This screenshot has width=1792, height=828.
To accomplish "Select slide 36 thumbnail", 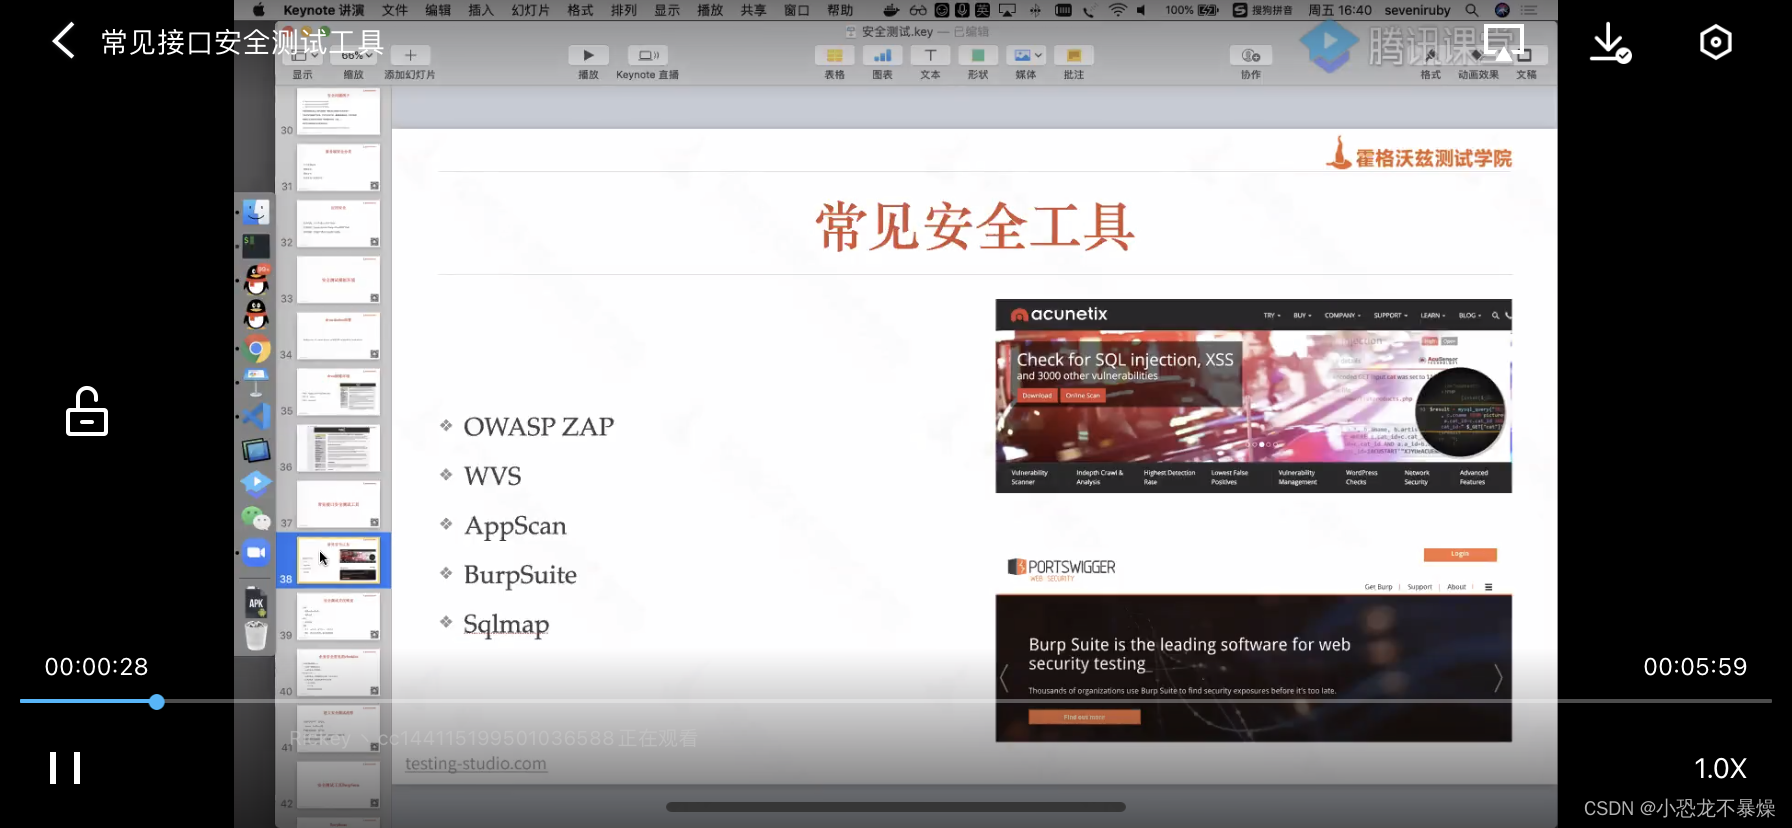I will [x=338, y=447].
